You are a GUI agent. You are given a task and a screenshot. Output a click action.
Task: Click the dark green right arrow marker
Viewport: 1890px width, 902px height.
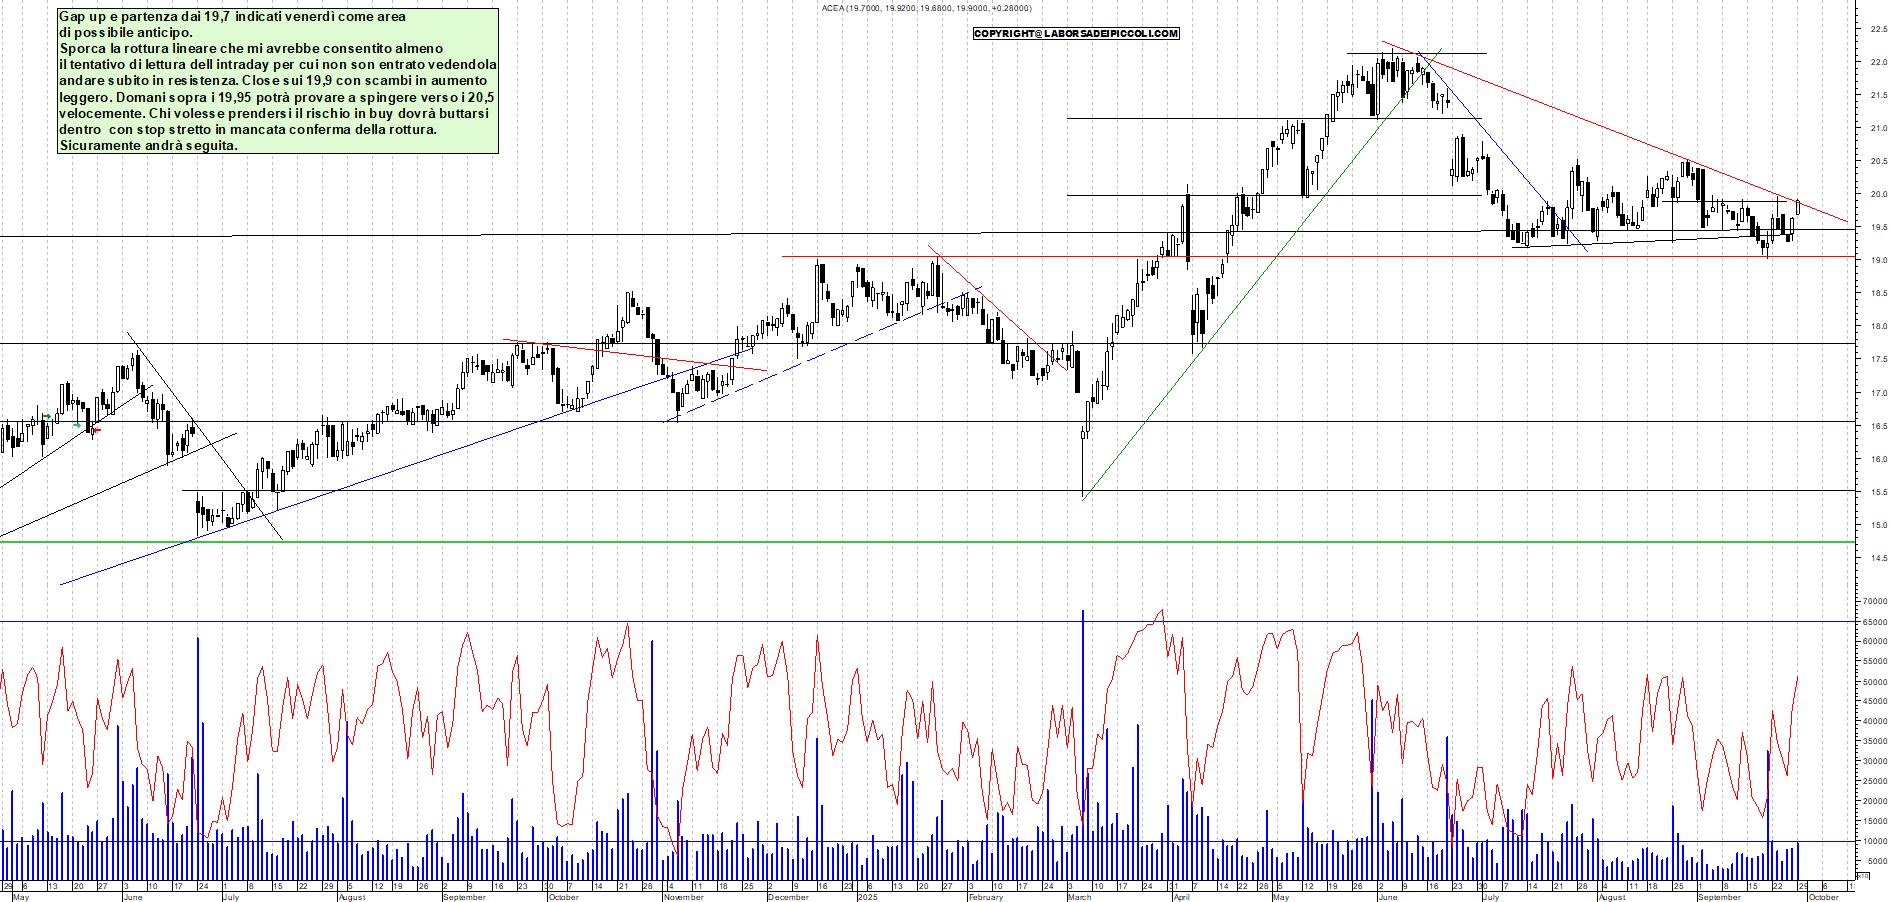[47, 416]
